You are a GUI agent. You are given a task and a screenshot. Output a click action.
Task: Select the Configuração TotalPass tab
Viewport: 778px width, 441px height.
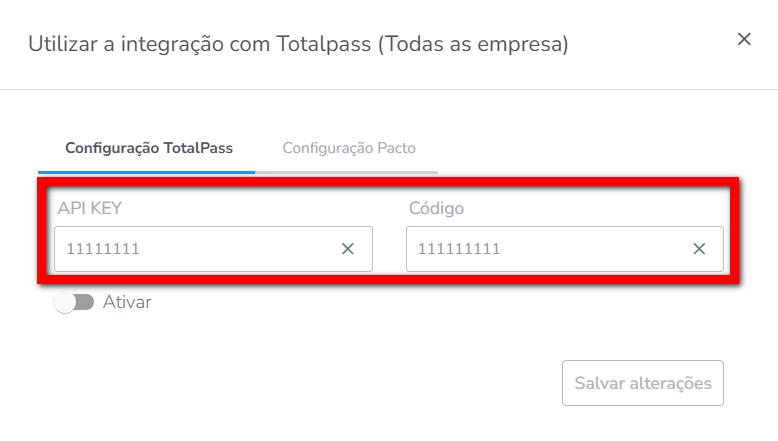click(149, 148)
